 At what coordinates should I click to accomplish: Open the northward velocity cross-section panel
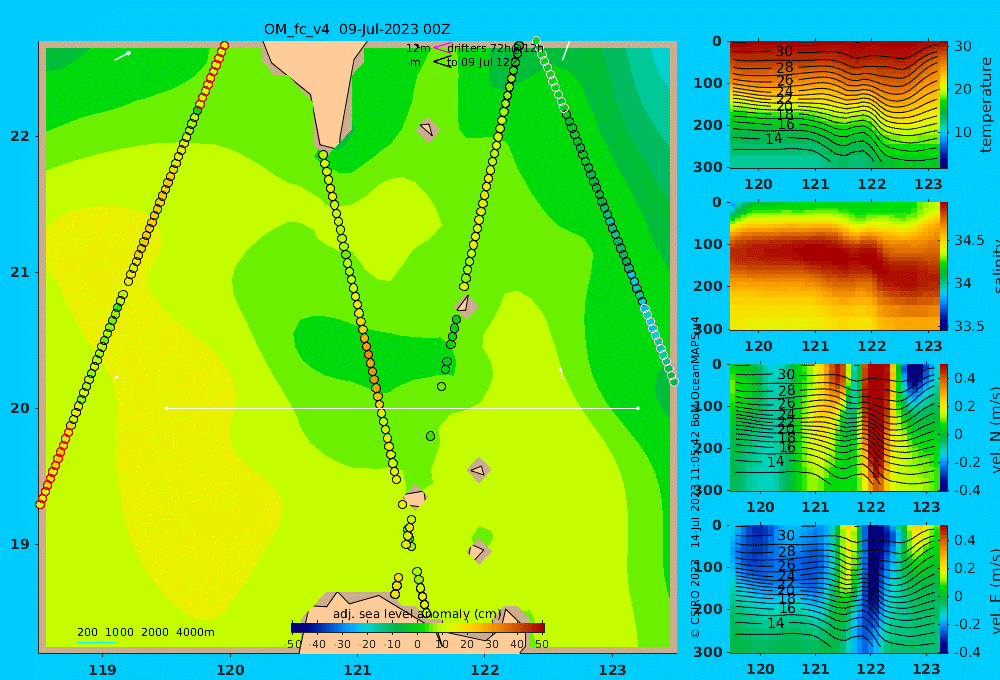tap(834, 427)
